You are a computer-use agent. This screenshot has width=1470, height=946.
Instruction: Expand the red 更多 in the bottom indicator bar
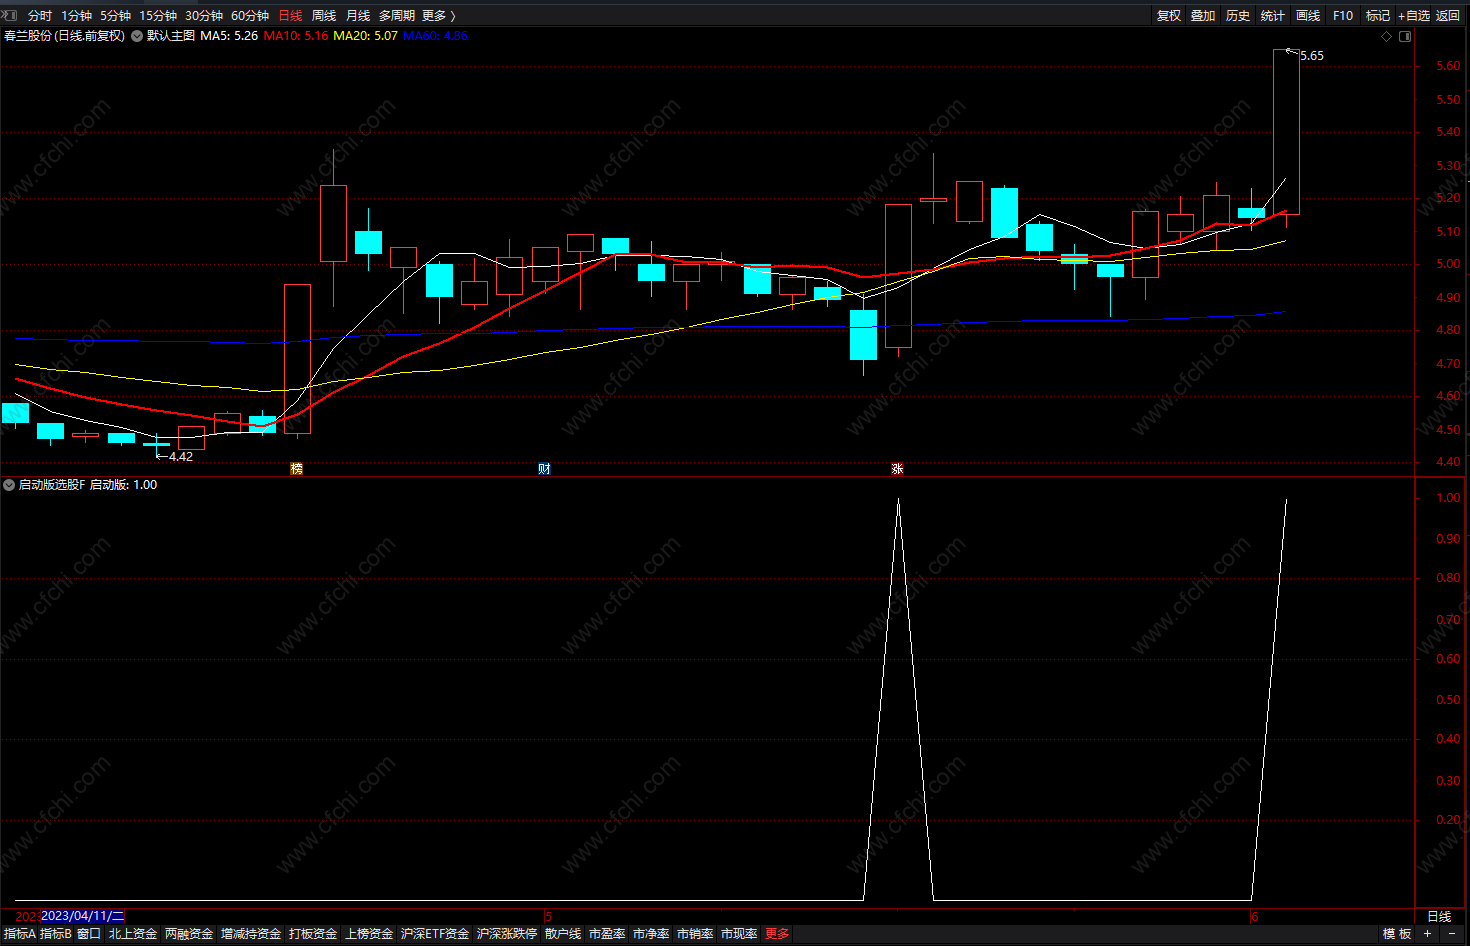pos(777,933)
